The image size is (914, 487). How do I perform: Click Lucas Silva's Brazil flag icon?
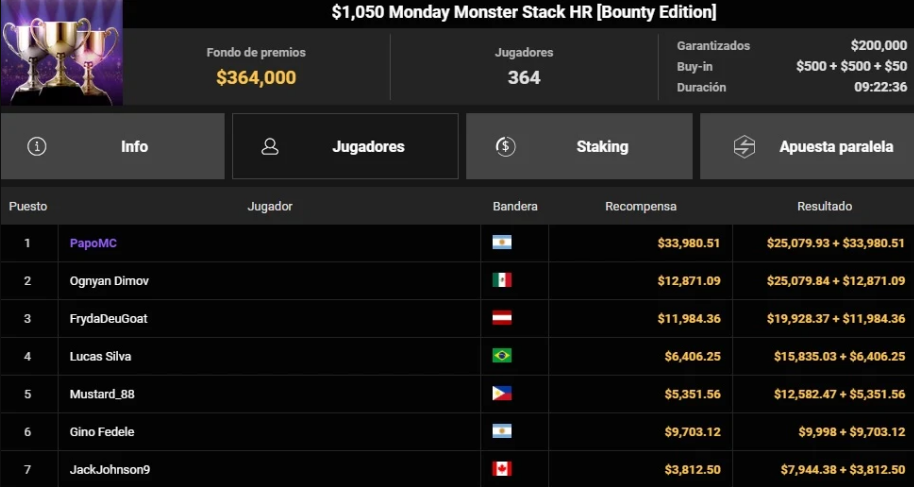(502, 356)
